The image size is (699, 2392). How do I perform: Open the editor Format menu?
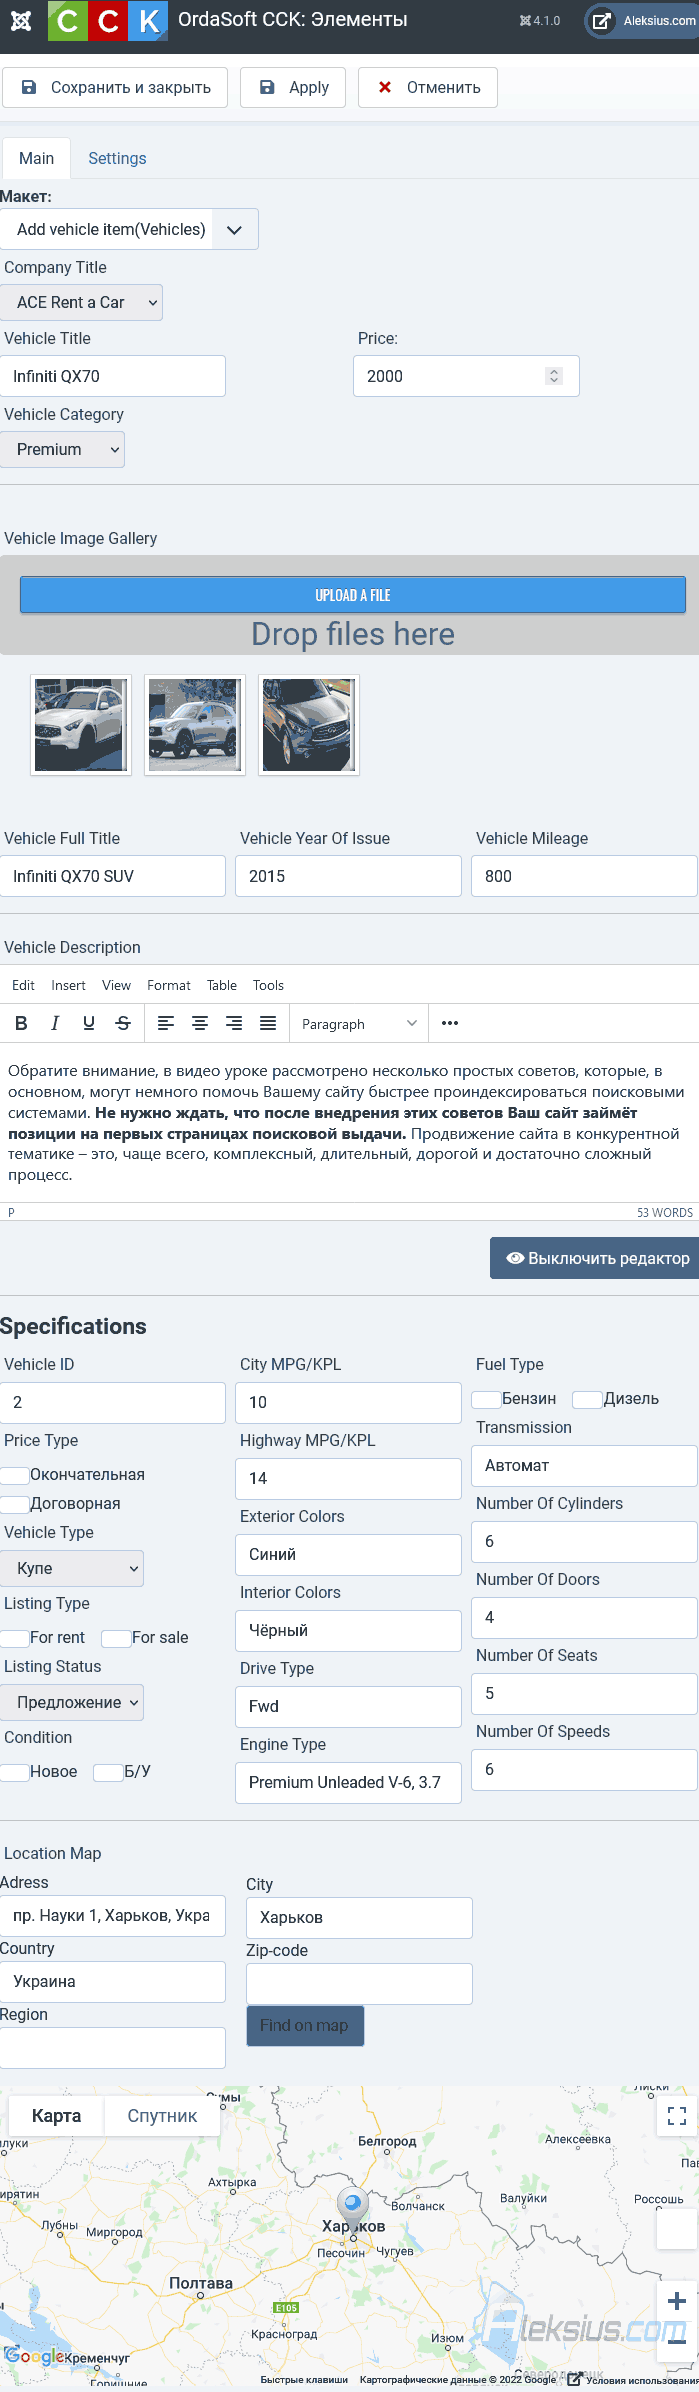click(169, 985)
